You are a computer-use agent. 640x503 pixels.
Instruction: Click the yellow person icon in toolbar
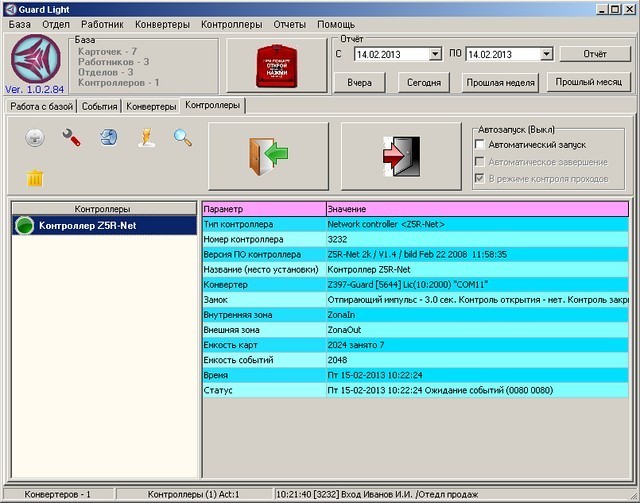(x=145, y=139)
